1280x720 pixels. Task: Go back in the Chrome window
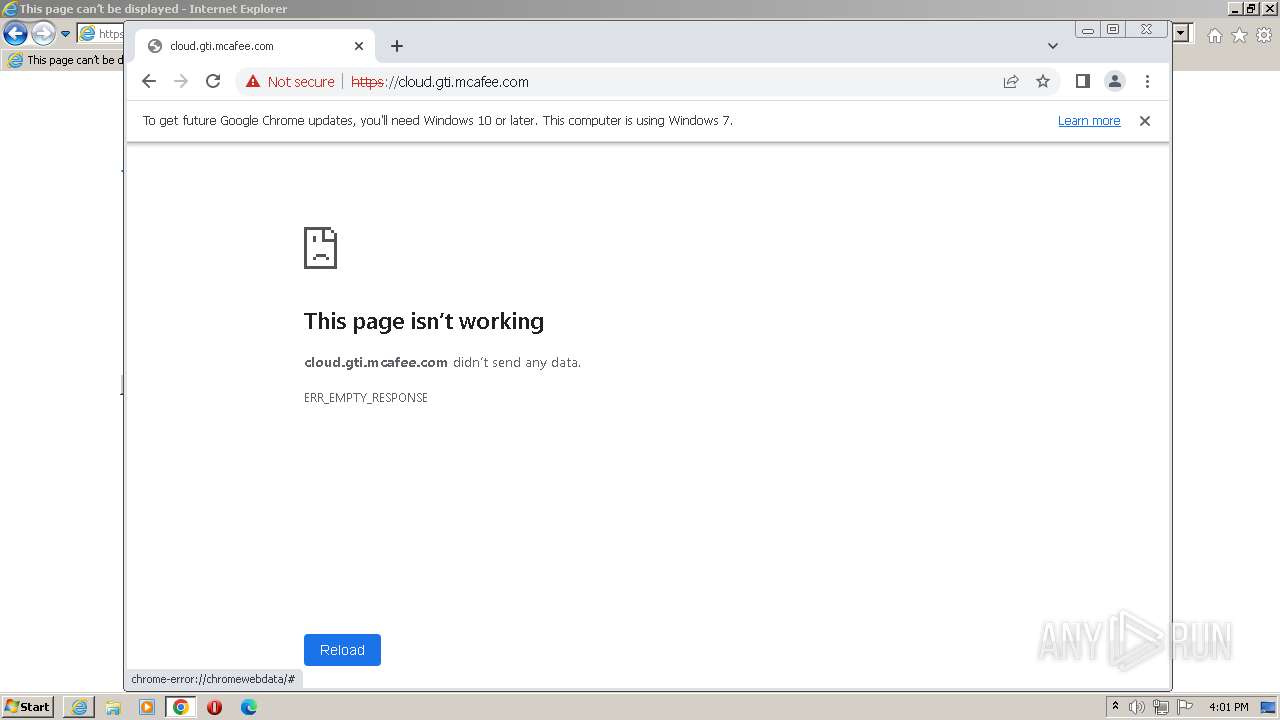[x=149, y=82]
